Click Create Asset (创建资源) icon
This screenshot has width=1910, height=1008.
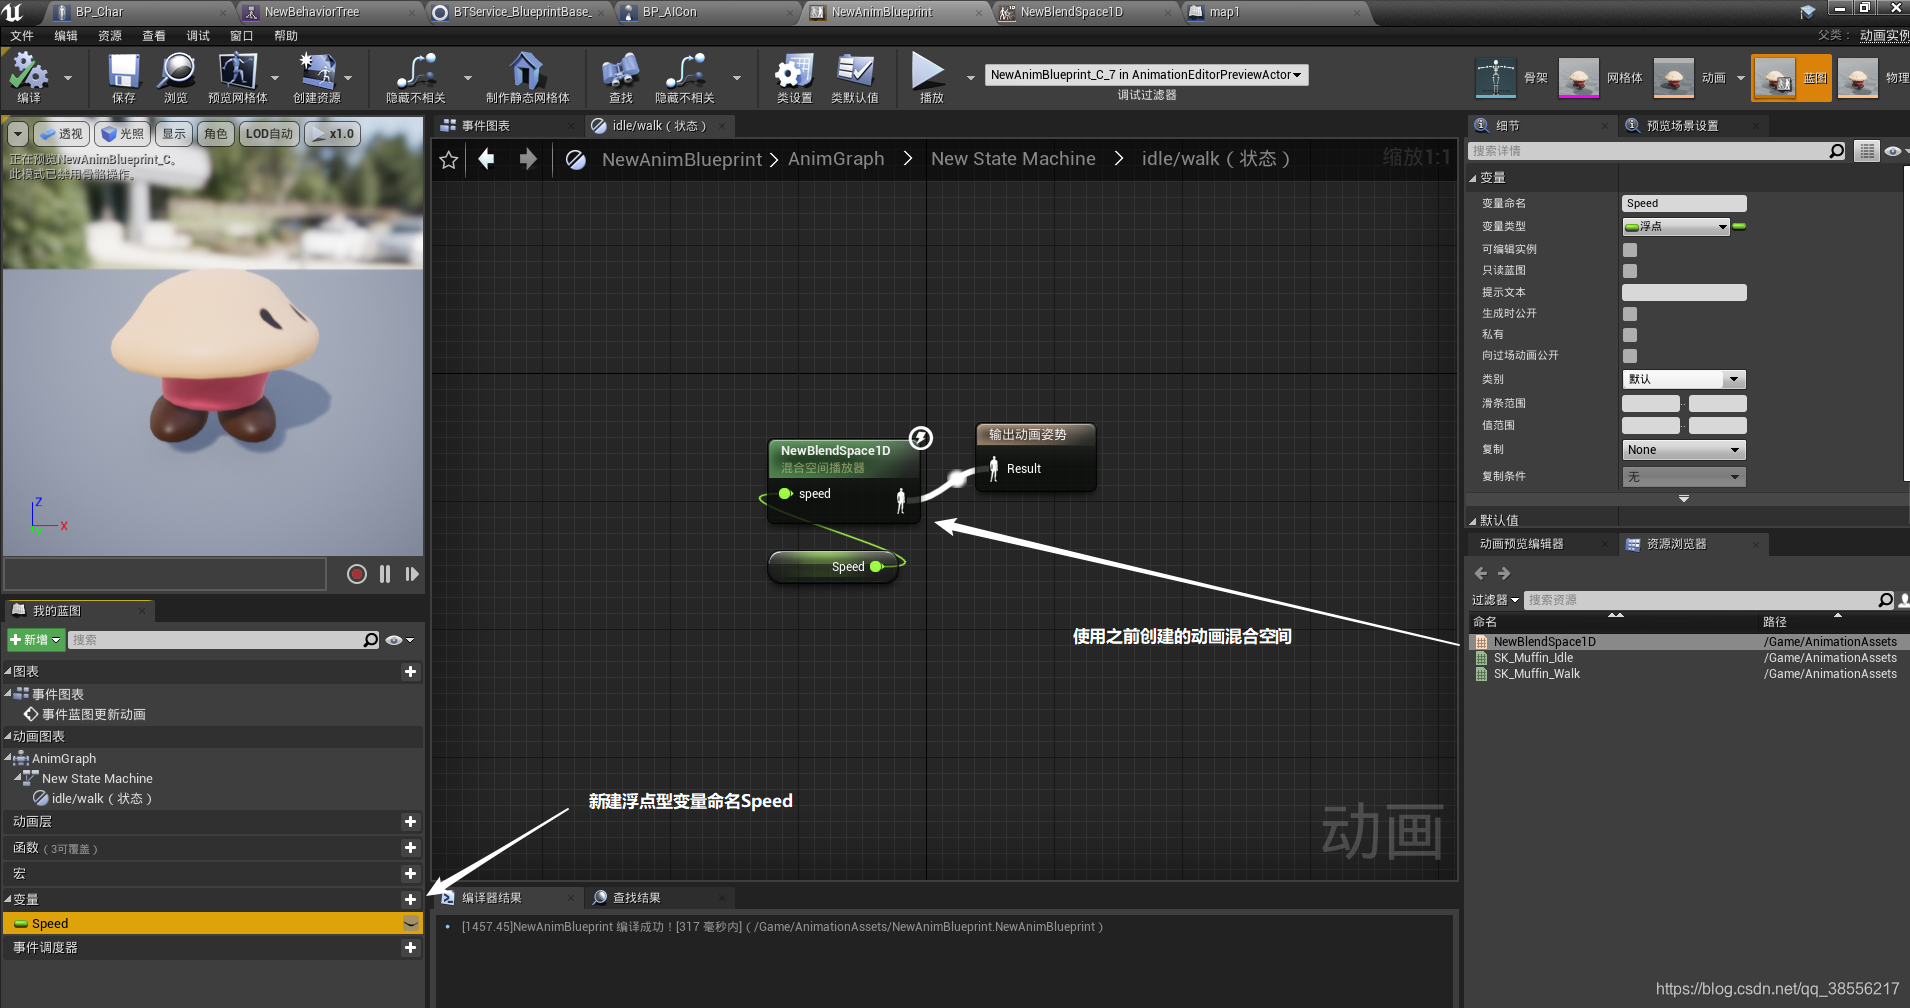coord(317,71)
